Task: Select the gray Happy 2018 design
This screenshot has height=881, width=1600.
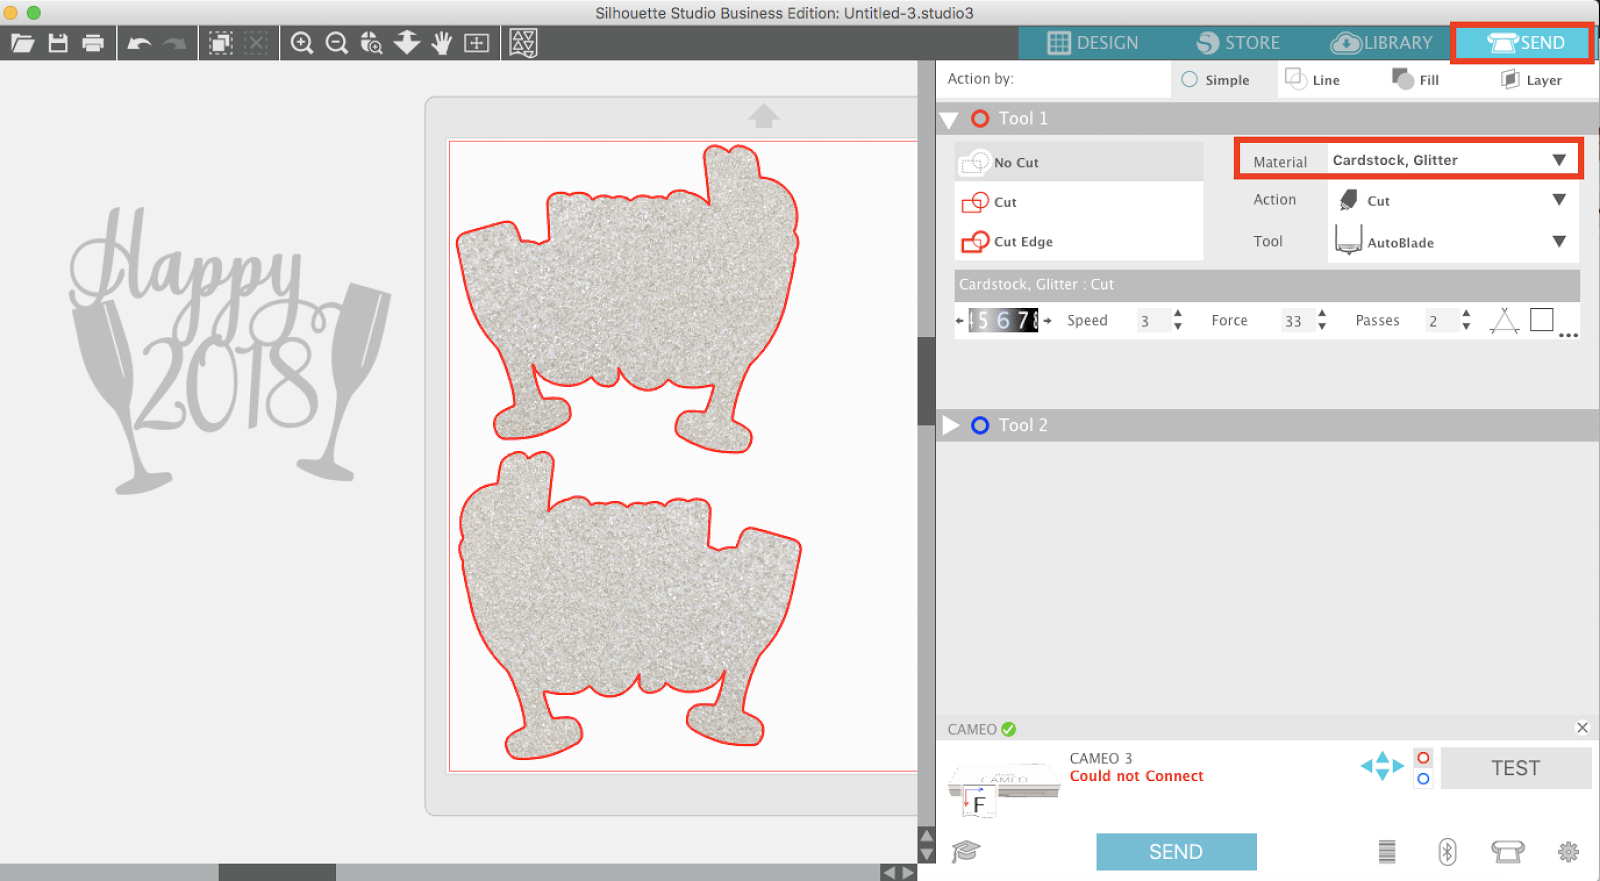Action: click(230, 350)
